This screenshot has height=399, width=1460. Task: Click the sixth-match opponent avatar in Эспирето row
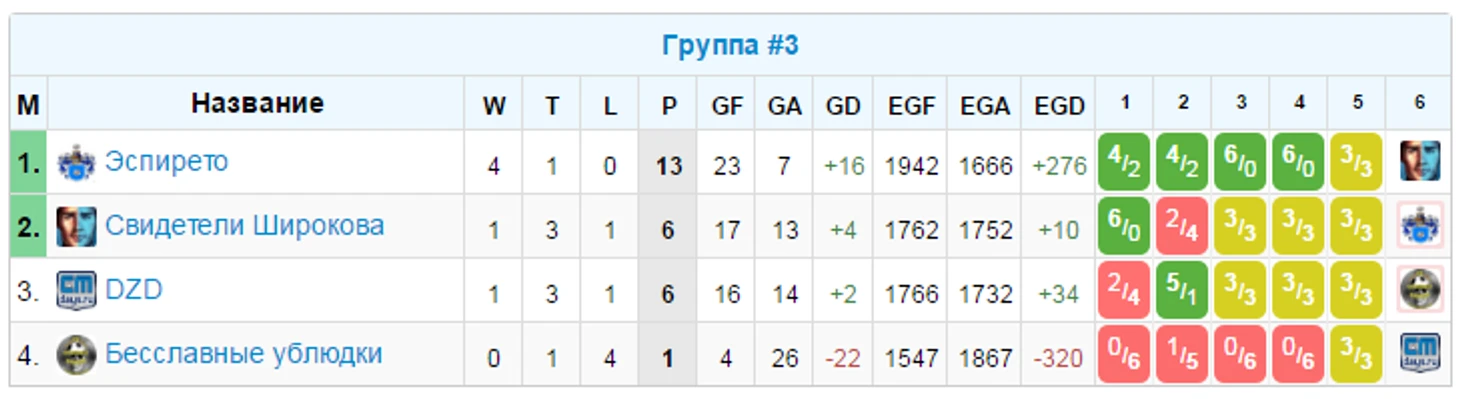[1420, 162]
